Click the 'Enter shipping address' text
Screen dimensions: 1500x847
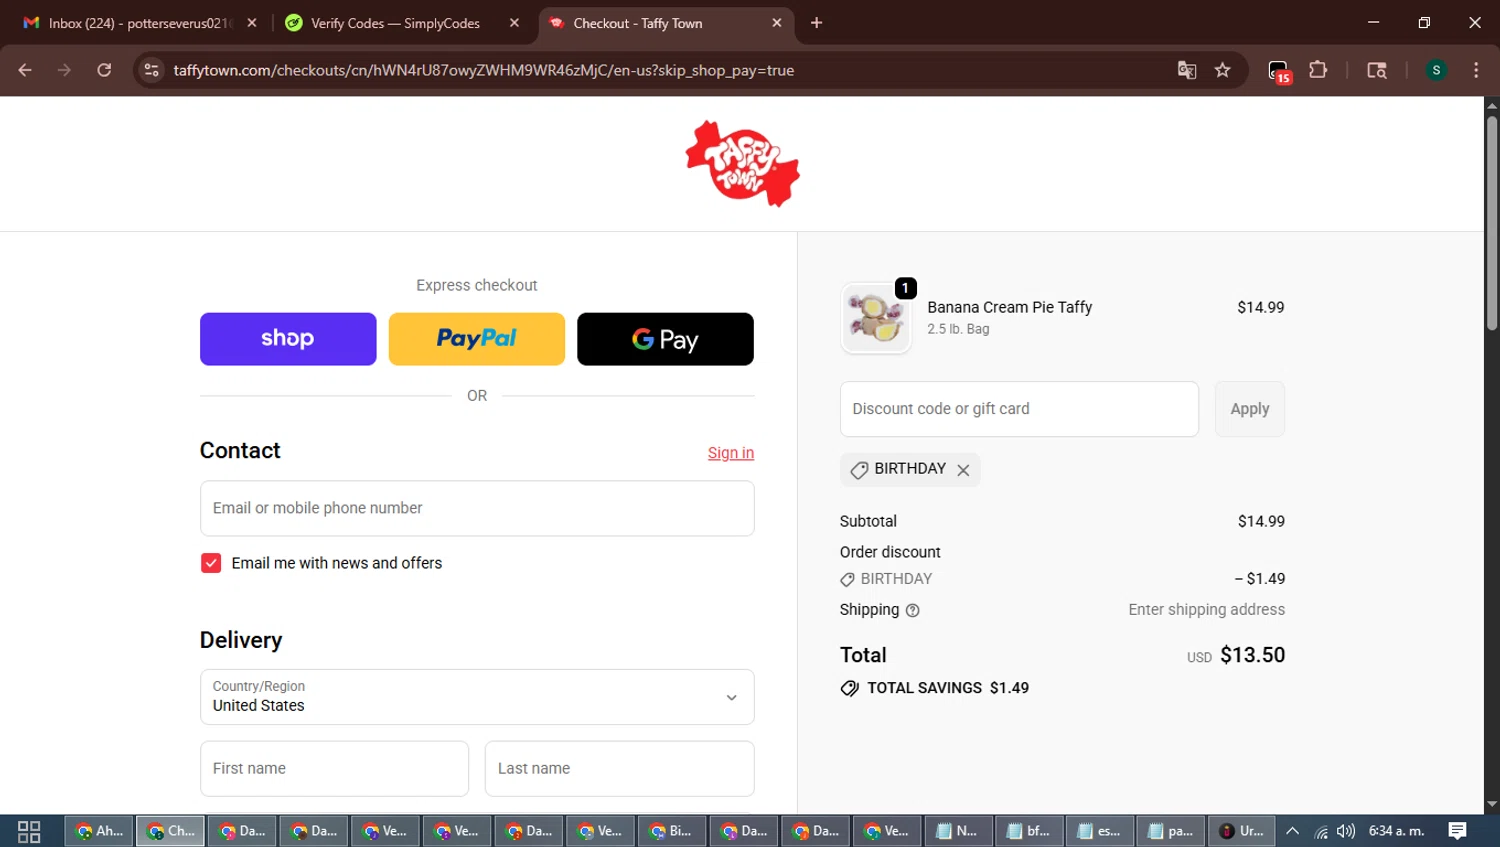click(1207, 610)
